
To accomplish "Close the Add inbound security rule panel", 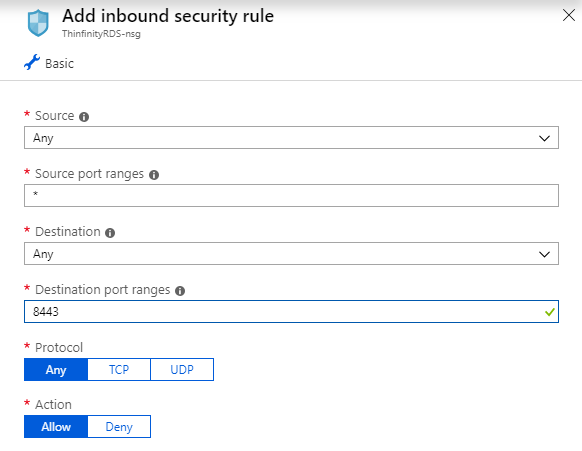I will (x=569, y=15).
